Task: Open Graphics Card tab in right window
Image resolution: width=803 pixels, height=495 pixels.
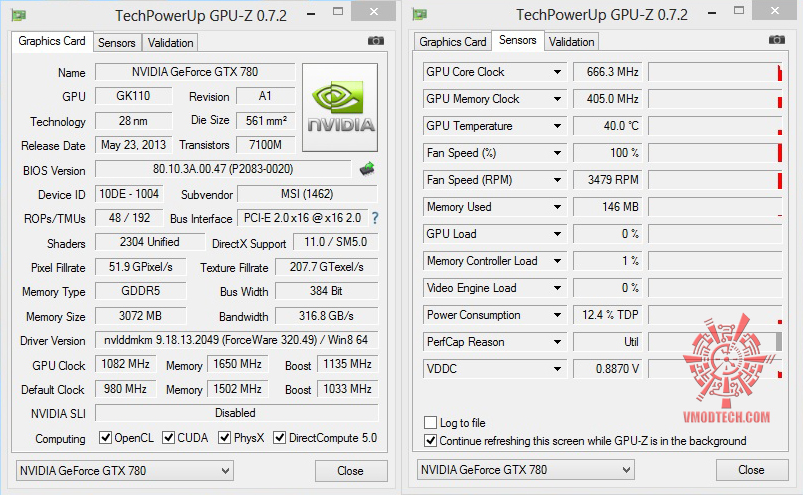Action: 453,42
